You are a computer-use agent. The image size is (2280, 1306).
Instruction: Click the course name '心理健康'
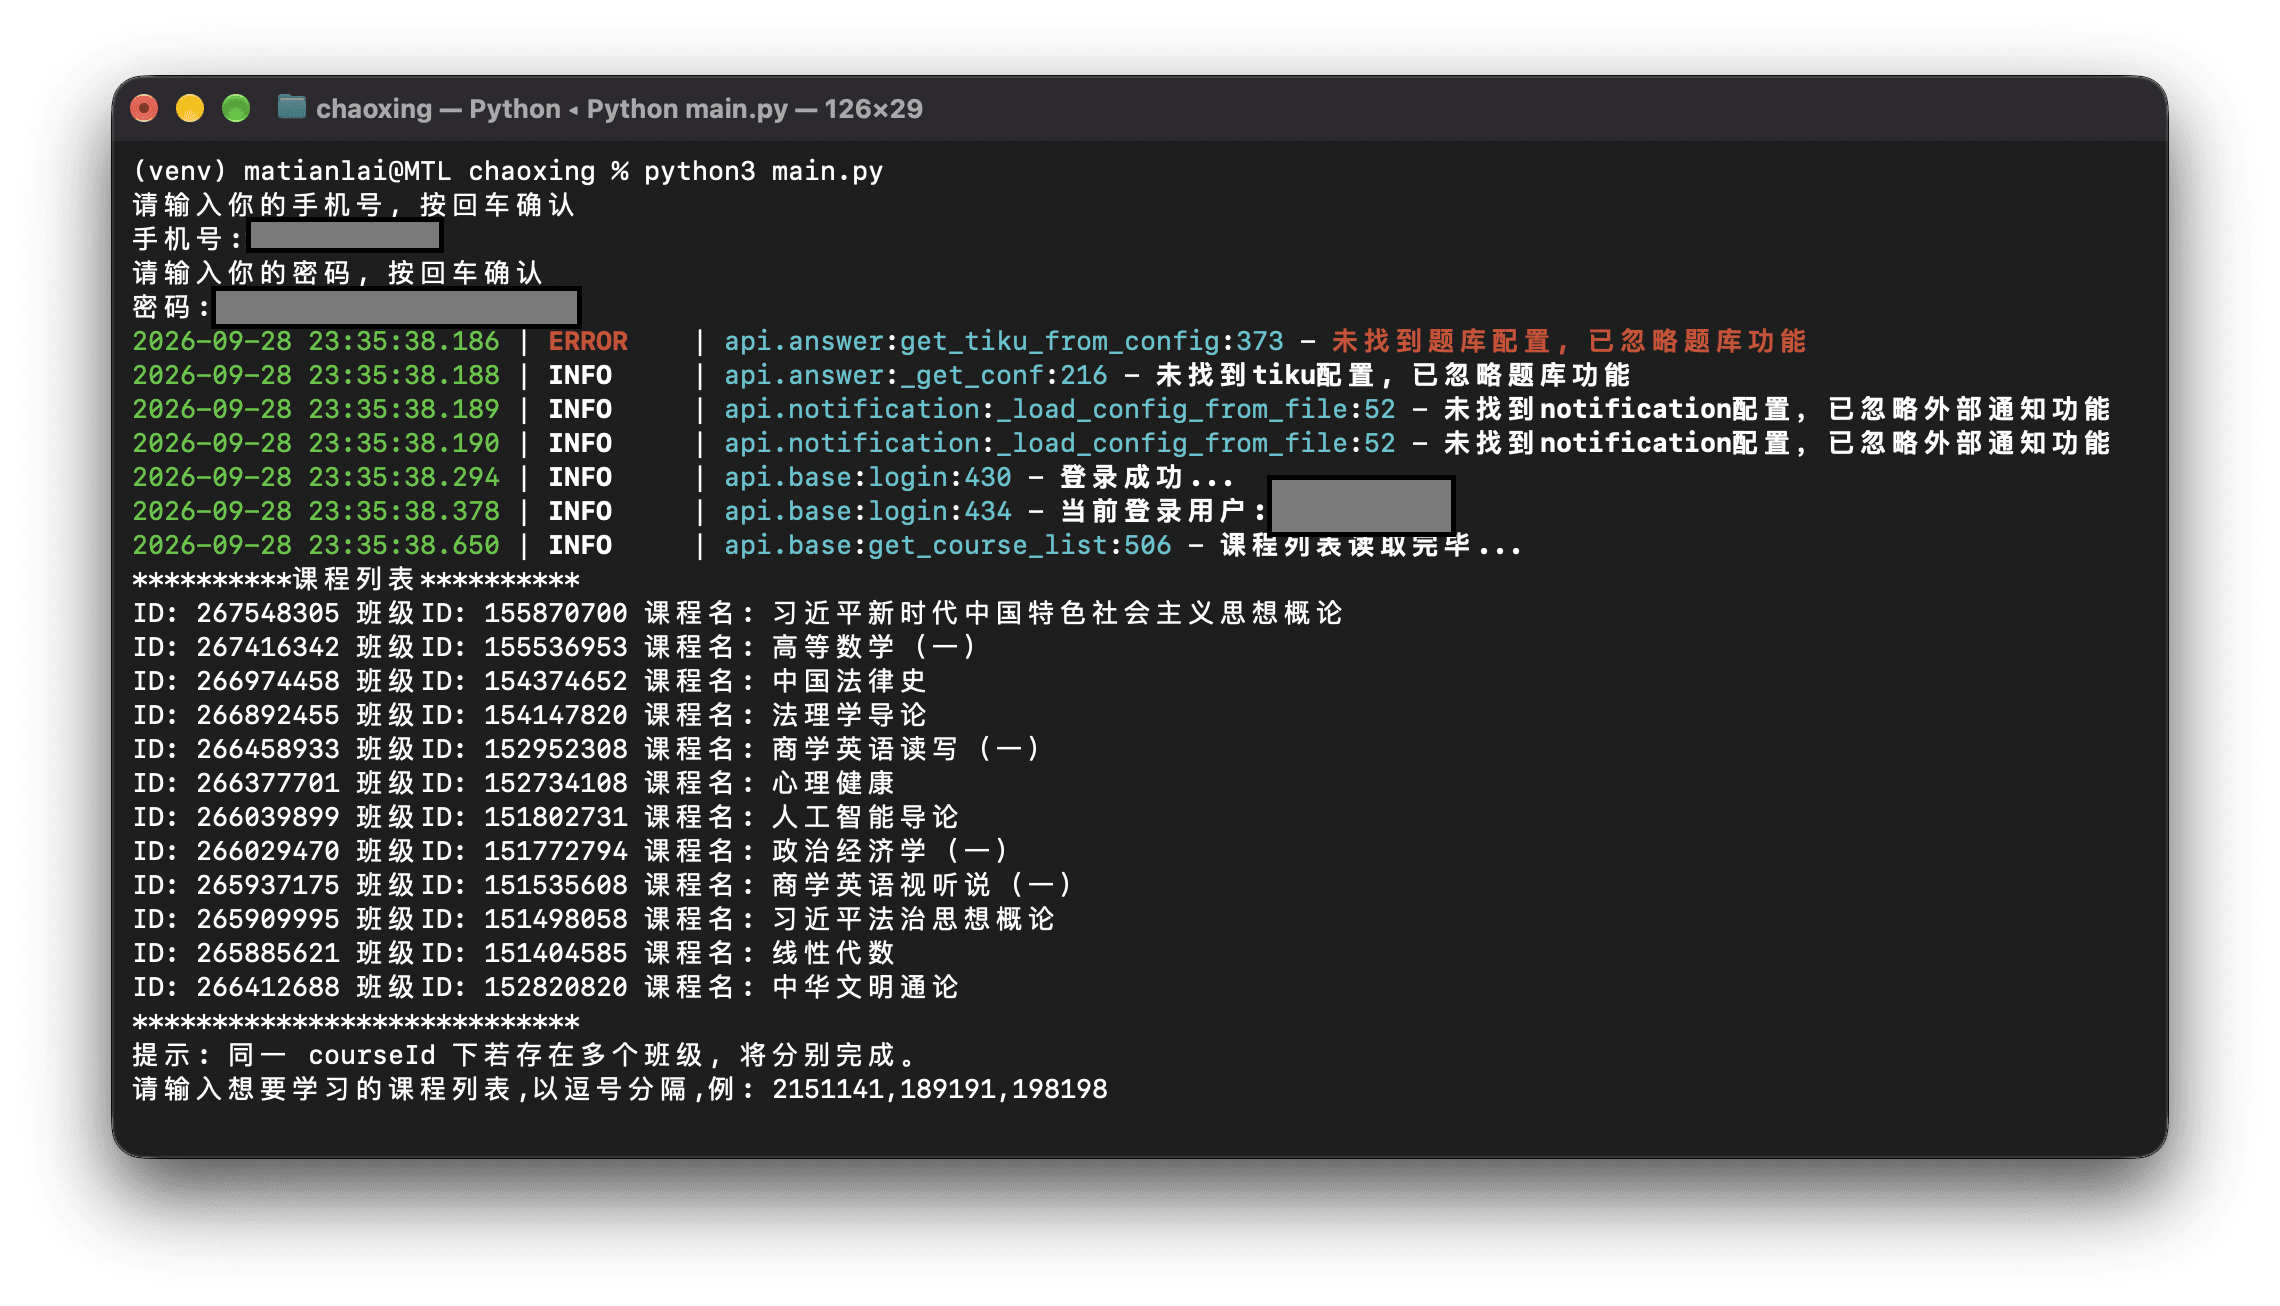tap(834, 783)
